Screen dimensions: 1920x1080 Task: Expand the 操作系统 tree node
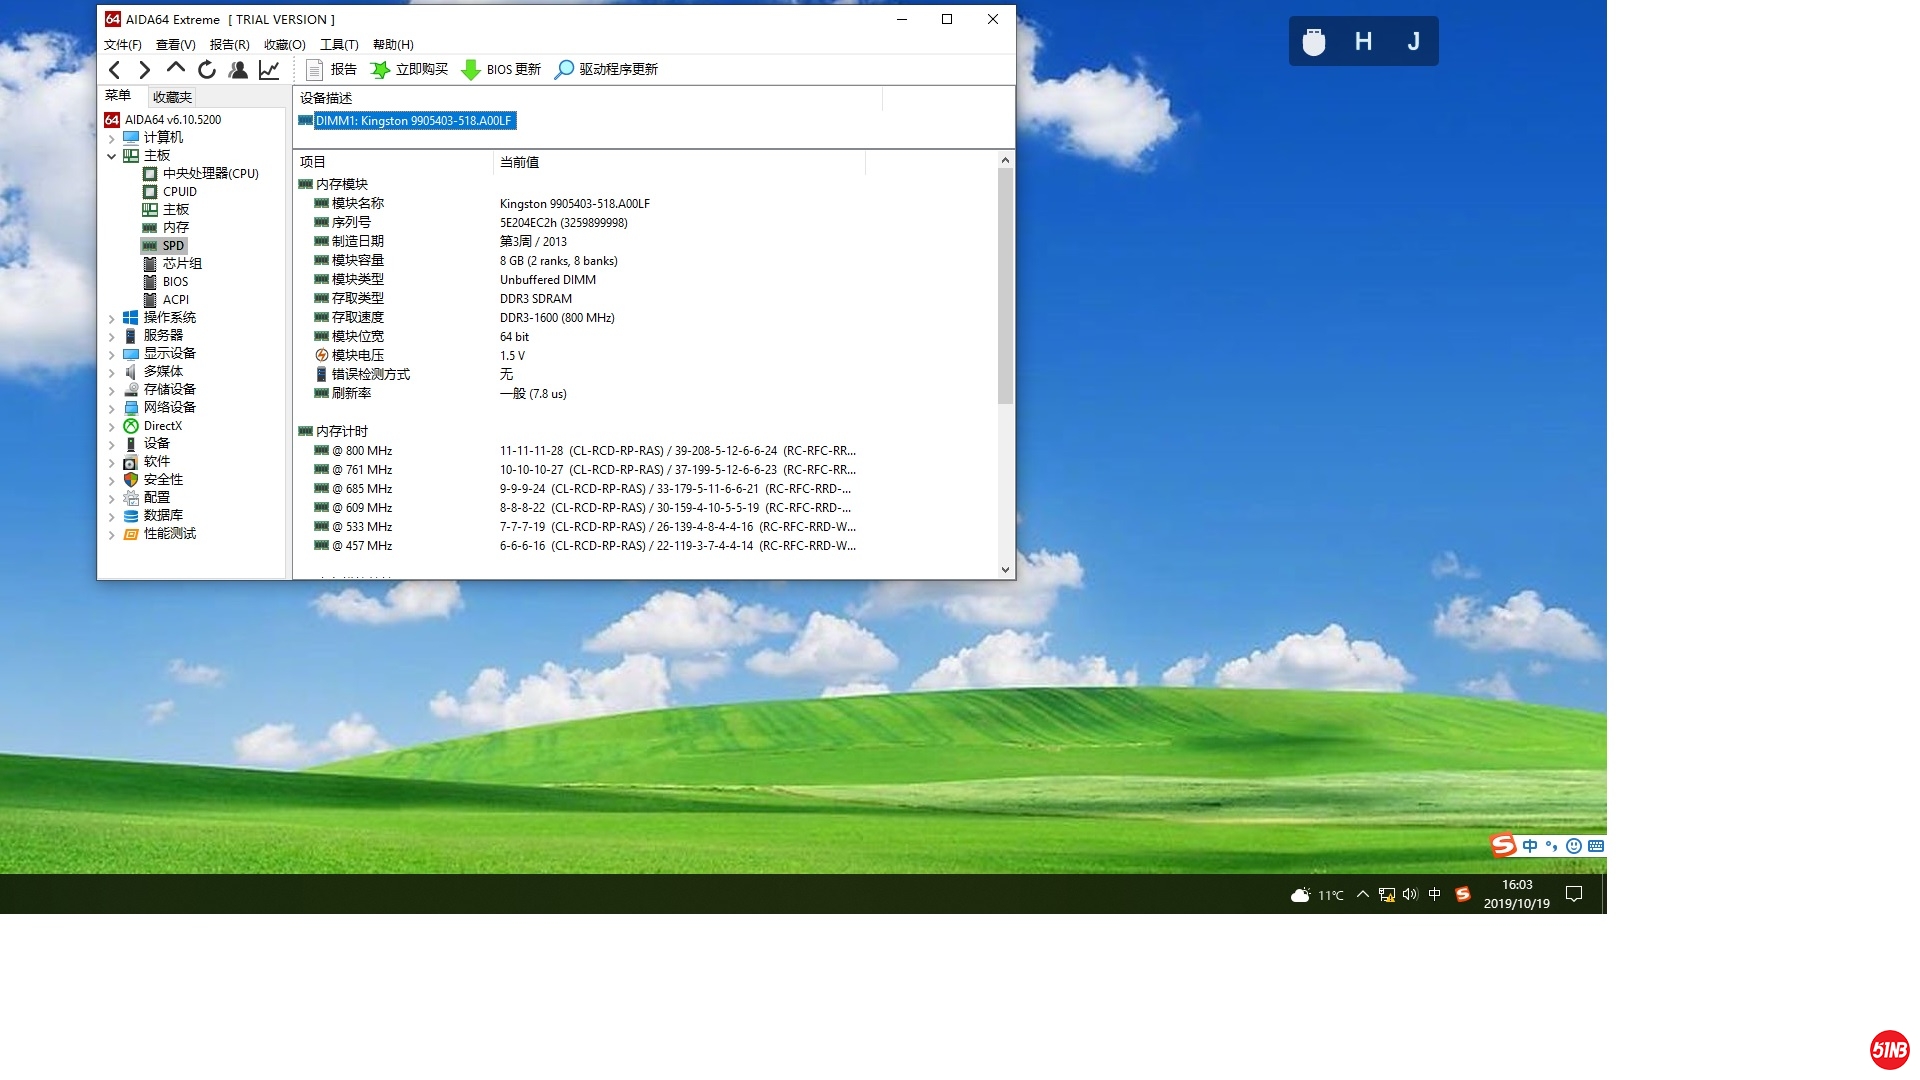(112, 318)
